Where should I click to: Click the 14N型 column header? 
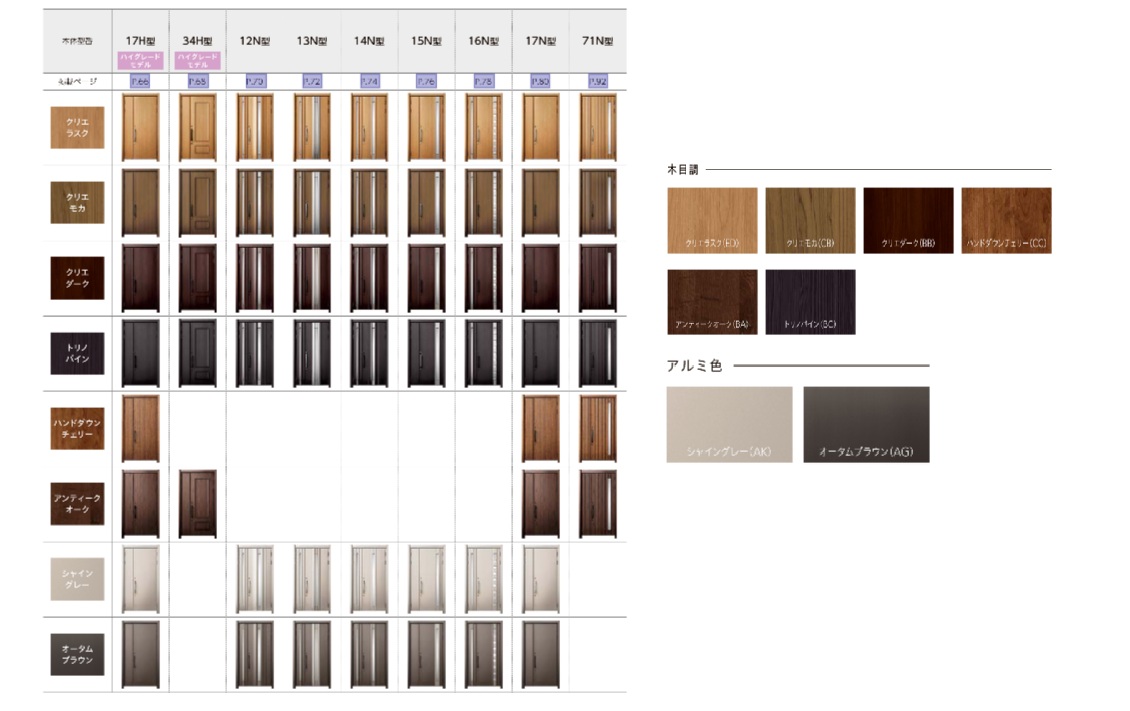pyautogui.click(x=369, y=41)
